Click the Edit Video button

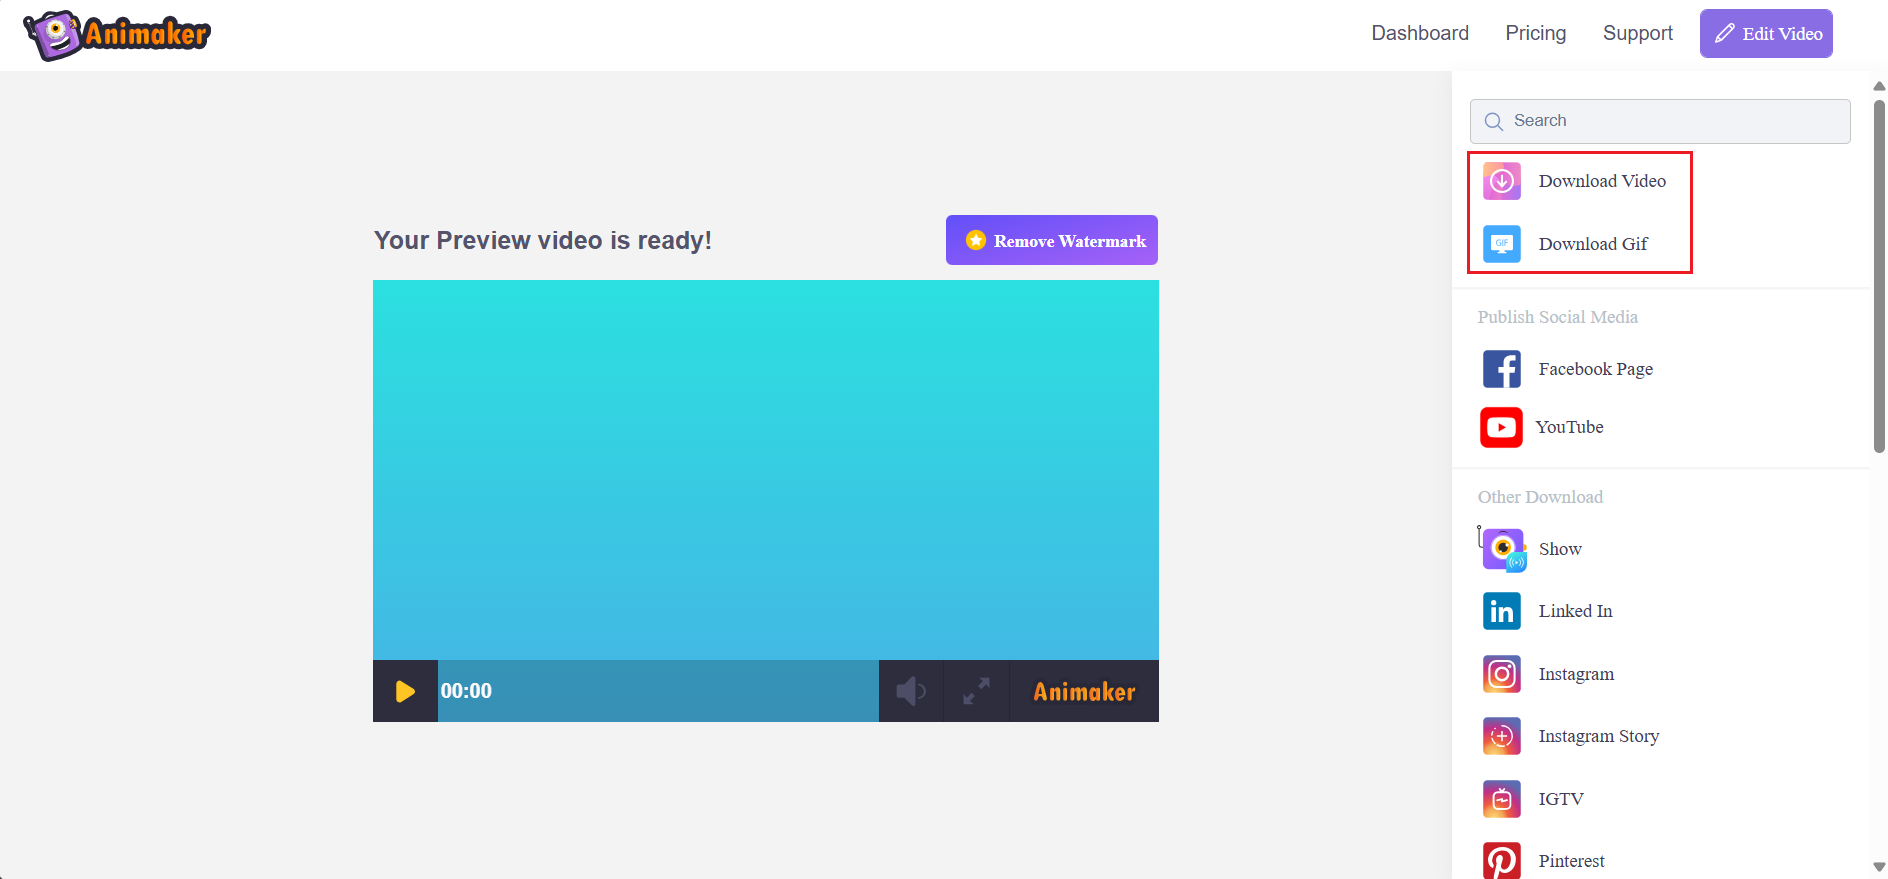pyautogui.click(x=1766, y=33)
